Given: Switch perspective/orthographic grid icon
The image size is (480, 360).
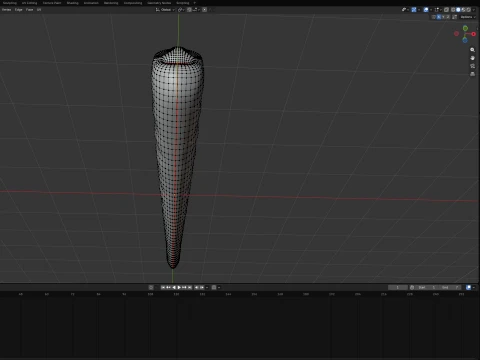Looking at the screenshot, I should pos(472,74).
